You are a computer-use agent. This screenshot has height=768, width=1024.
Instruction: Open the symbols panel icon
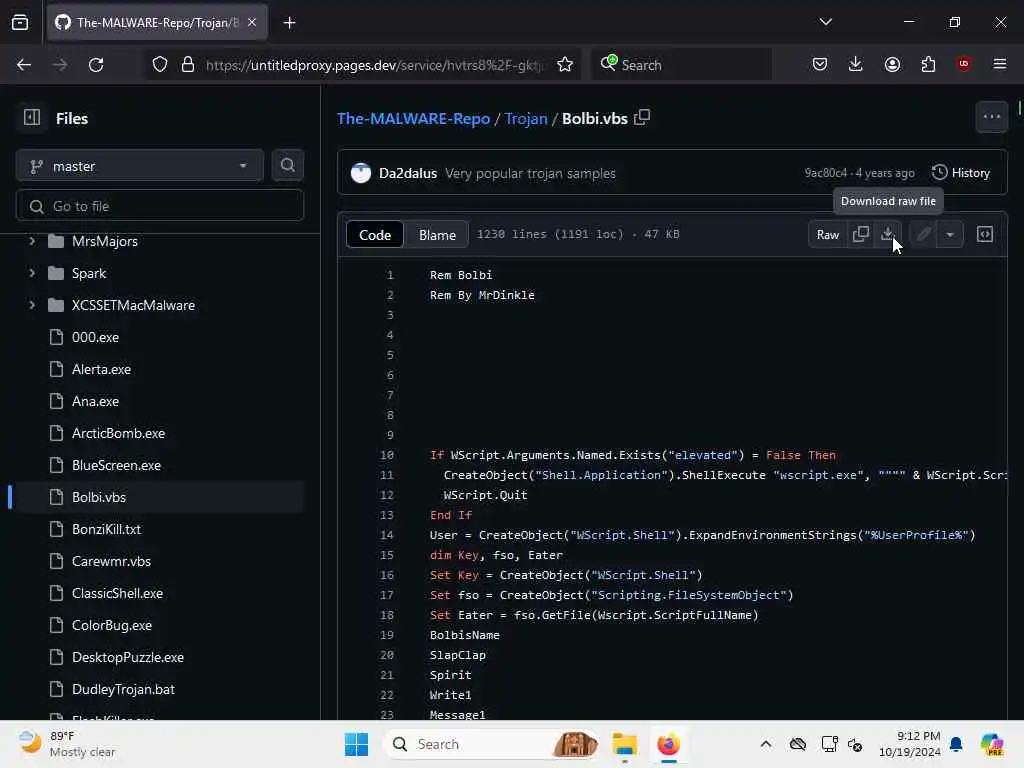pyautogui.click(x=985, y=234)
